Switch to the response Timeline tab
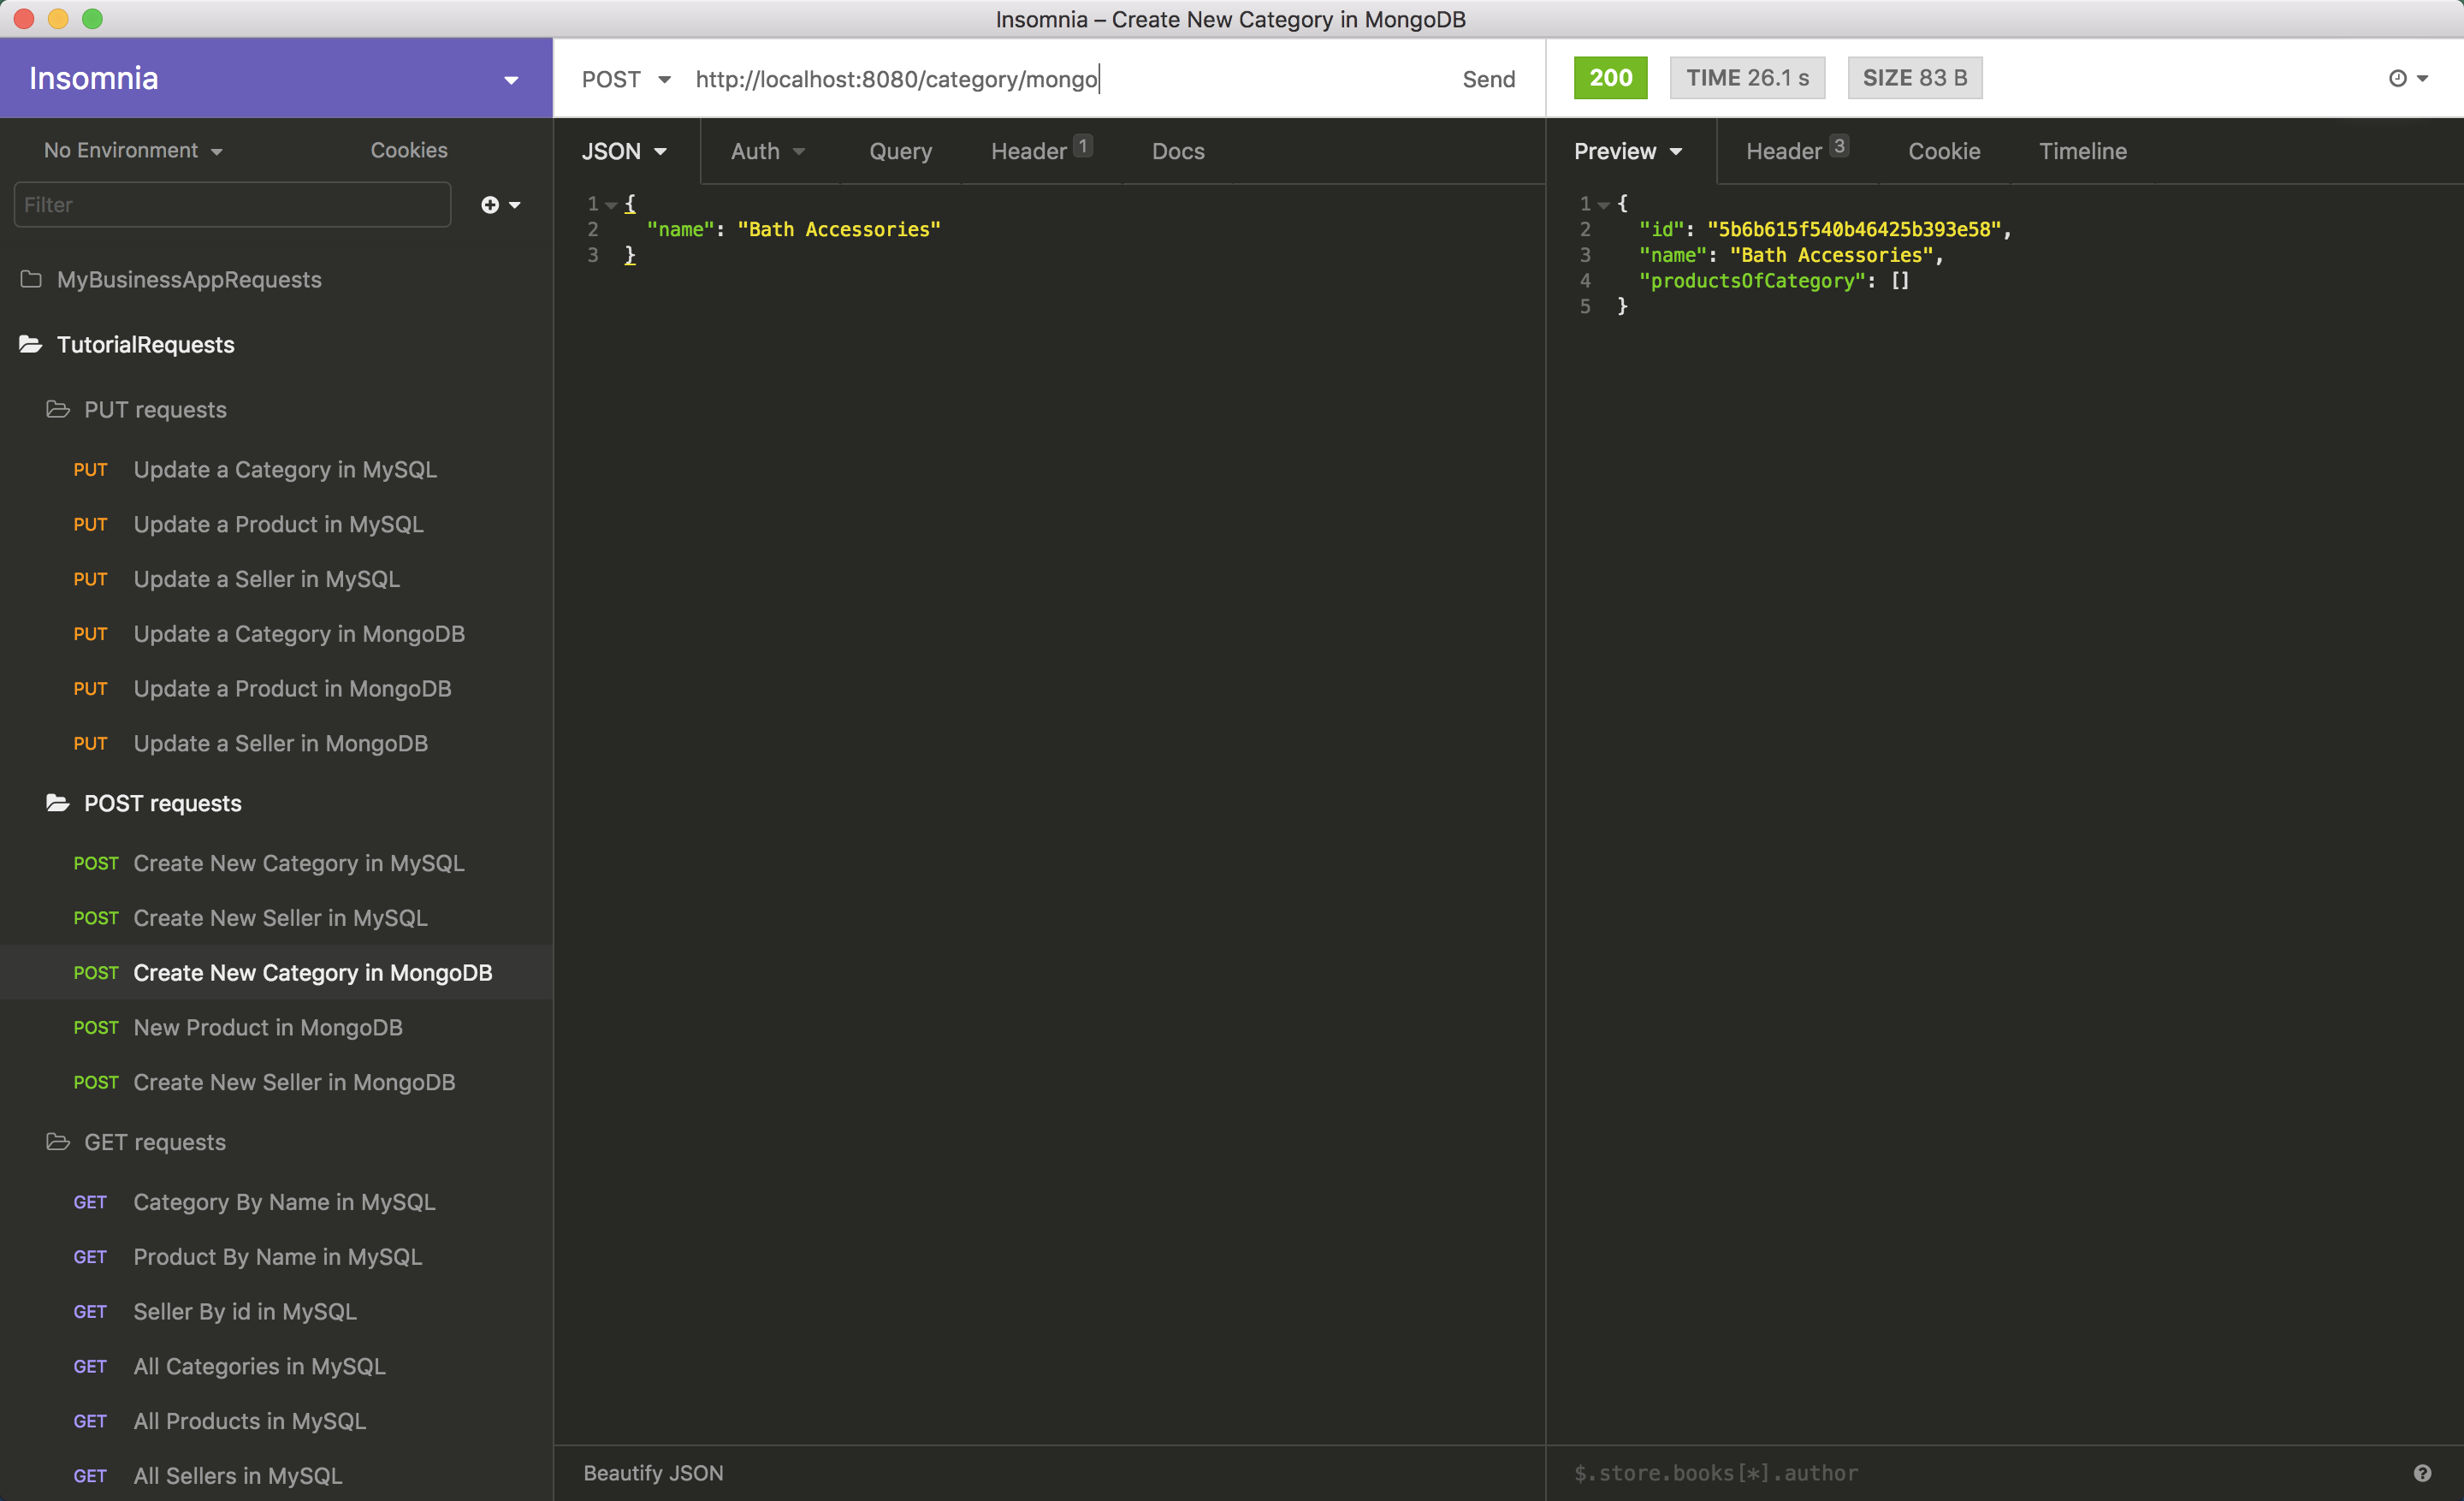The width and height of the screenshot is (2464, 1501). tap(2082, 151)
